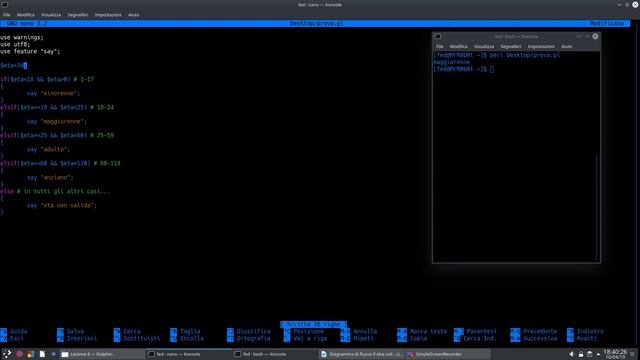Open Segnalibri menu in the small bash Konsole window
The height and width of the screenshot is (360, 640).
coord(511,47)
